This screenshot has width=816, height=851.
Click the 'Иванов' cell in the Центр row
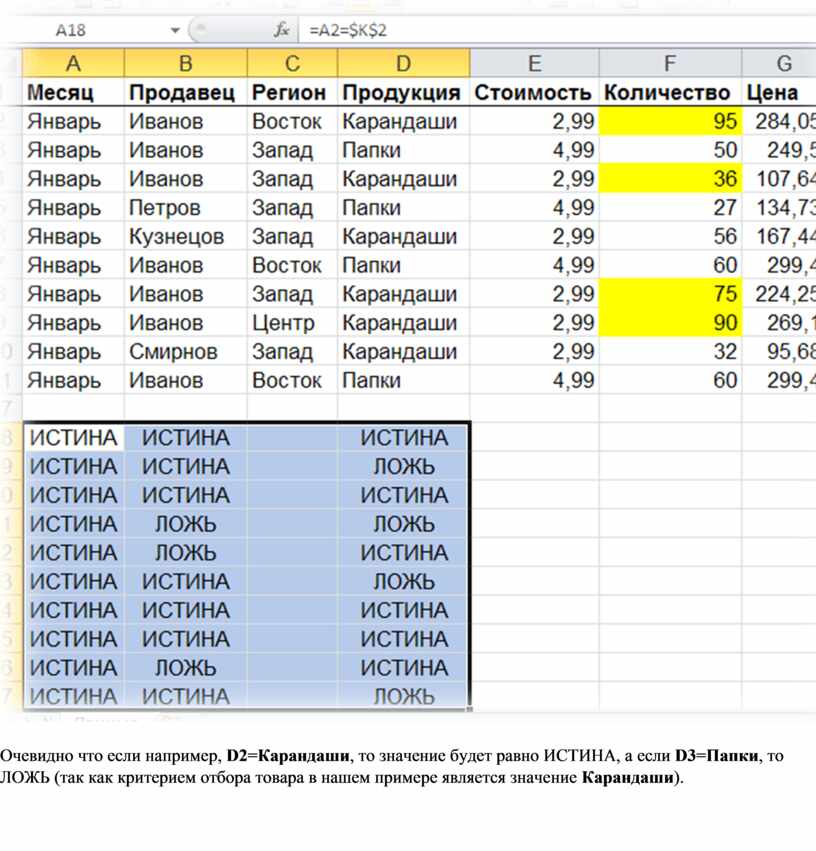click(186, 322)
